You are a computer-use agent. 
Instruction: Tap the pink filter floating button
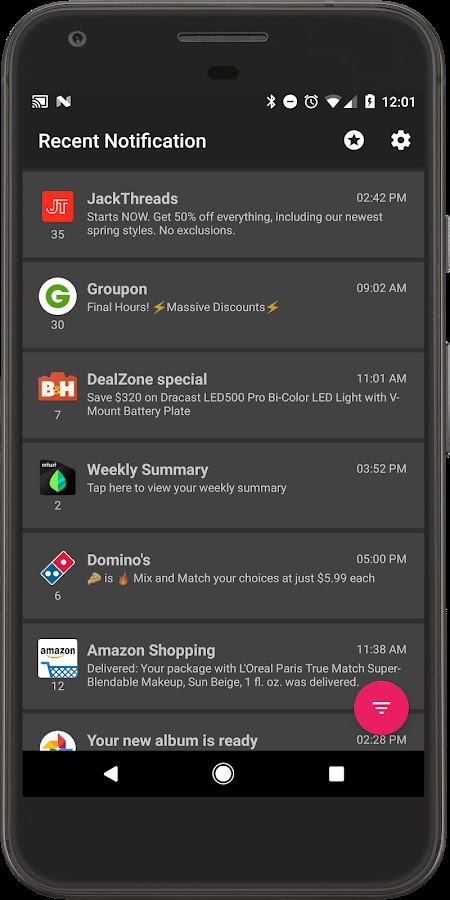(x=381, y=708)
